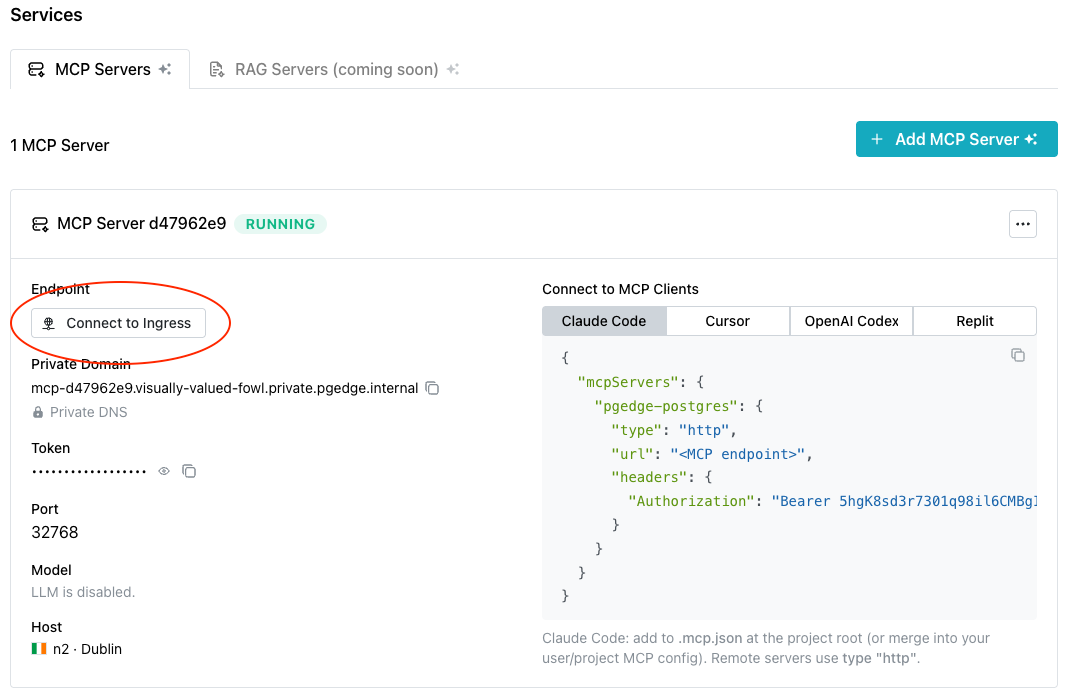Click the Ireland flag icon for host
This screenshot has width=1069, height=699.
tap(39, 649)
